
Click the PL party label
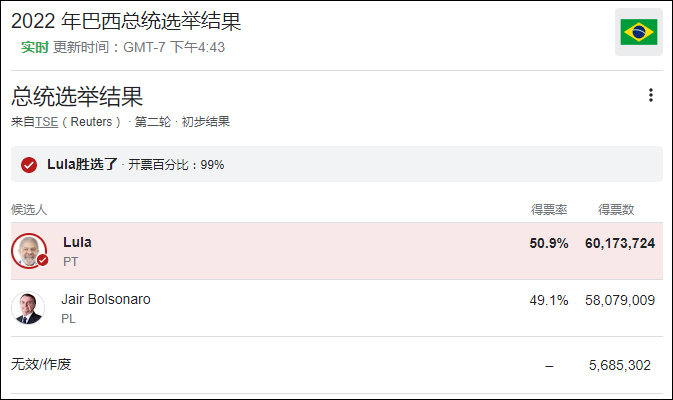click(68, 319)
